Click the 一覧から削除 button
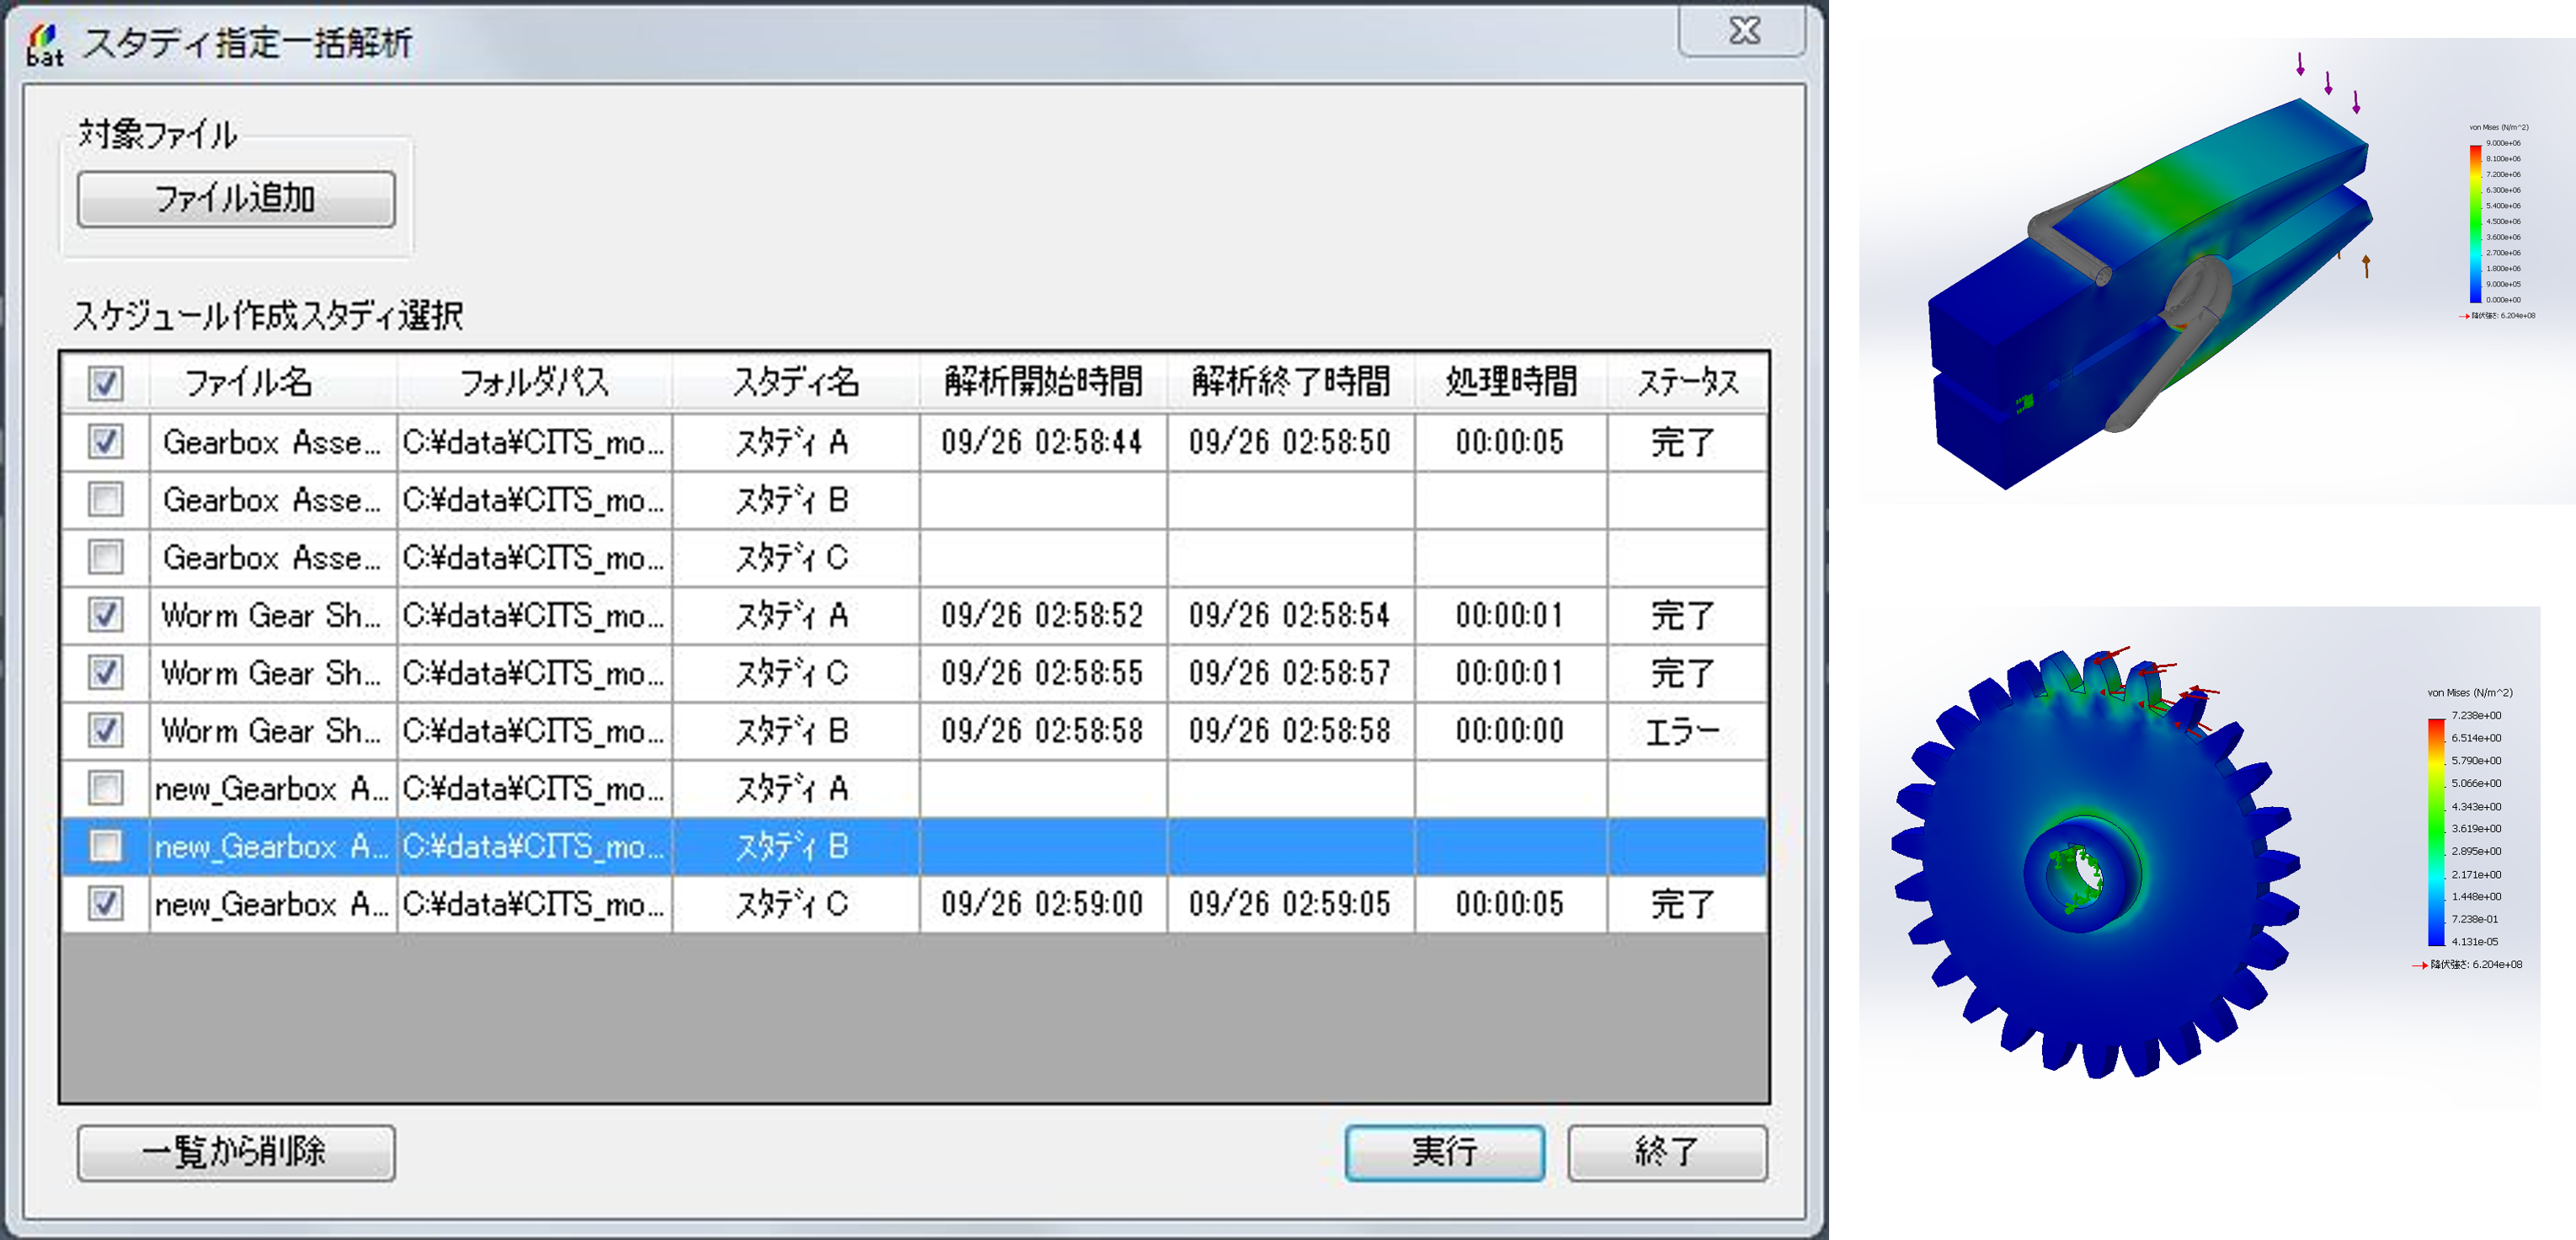Screen dimensions: 2576x1240 pyautogui.click(x=236, y=1152)
